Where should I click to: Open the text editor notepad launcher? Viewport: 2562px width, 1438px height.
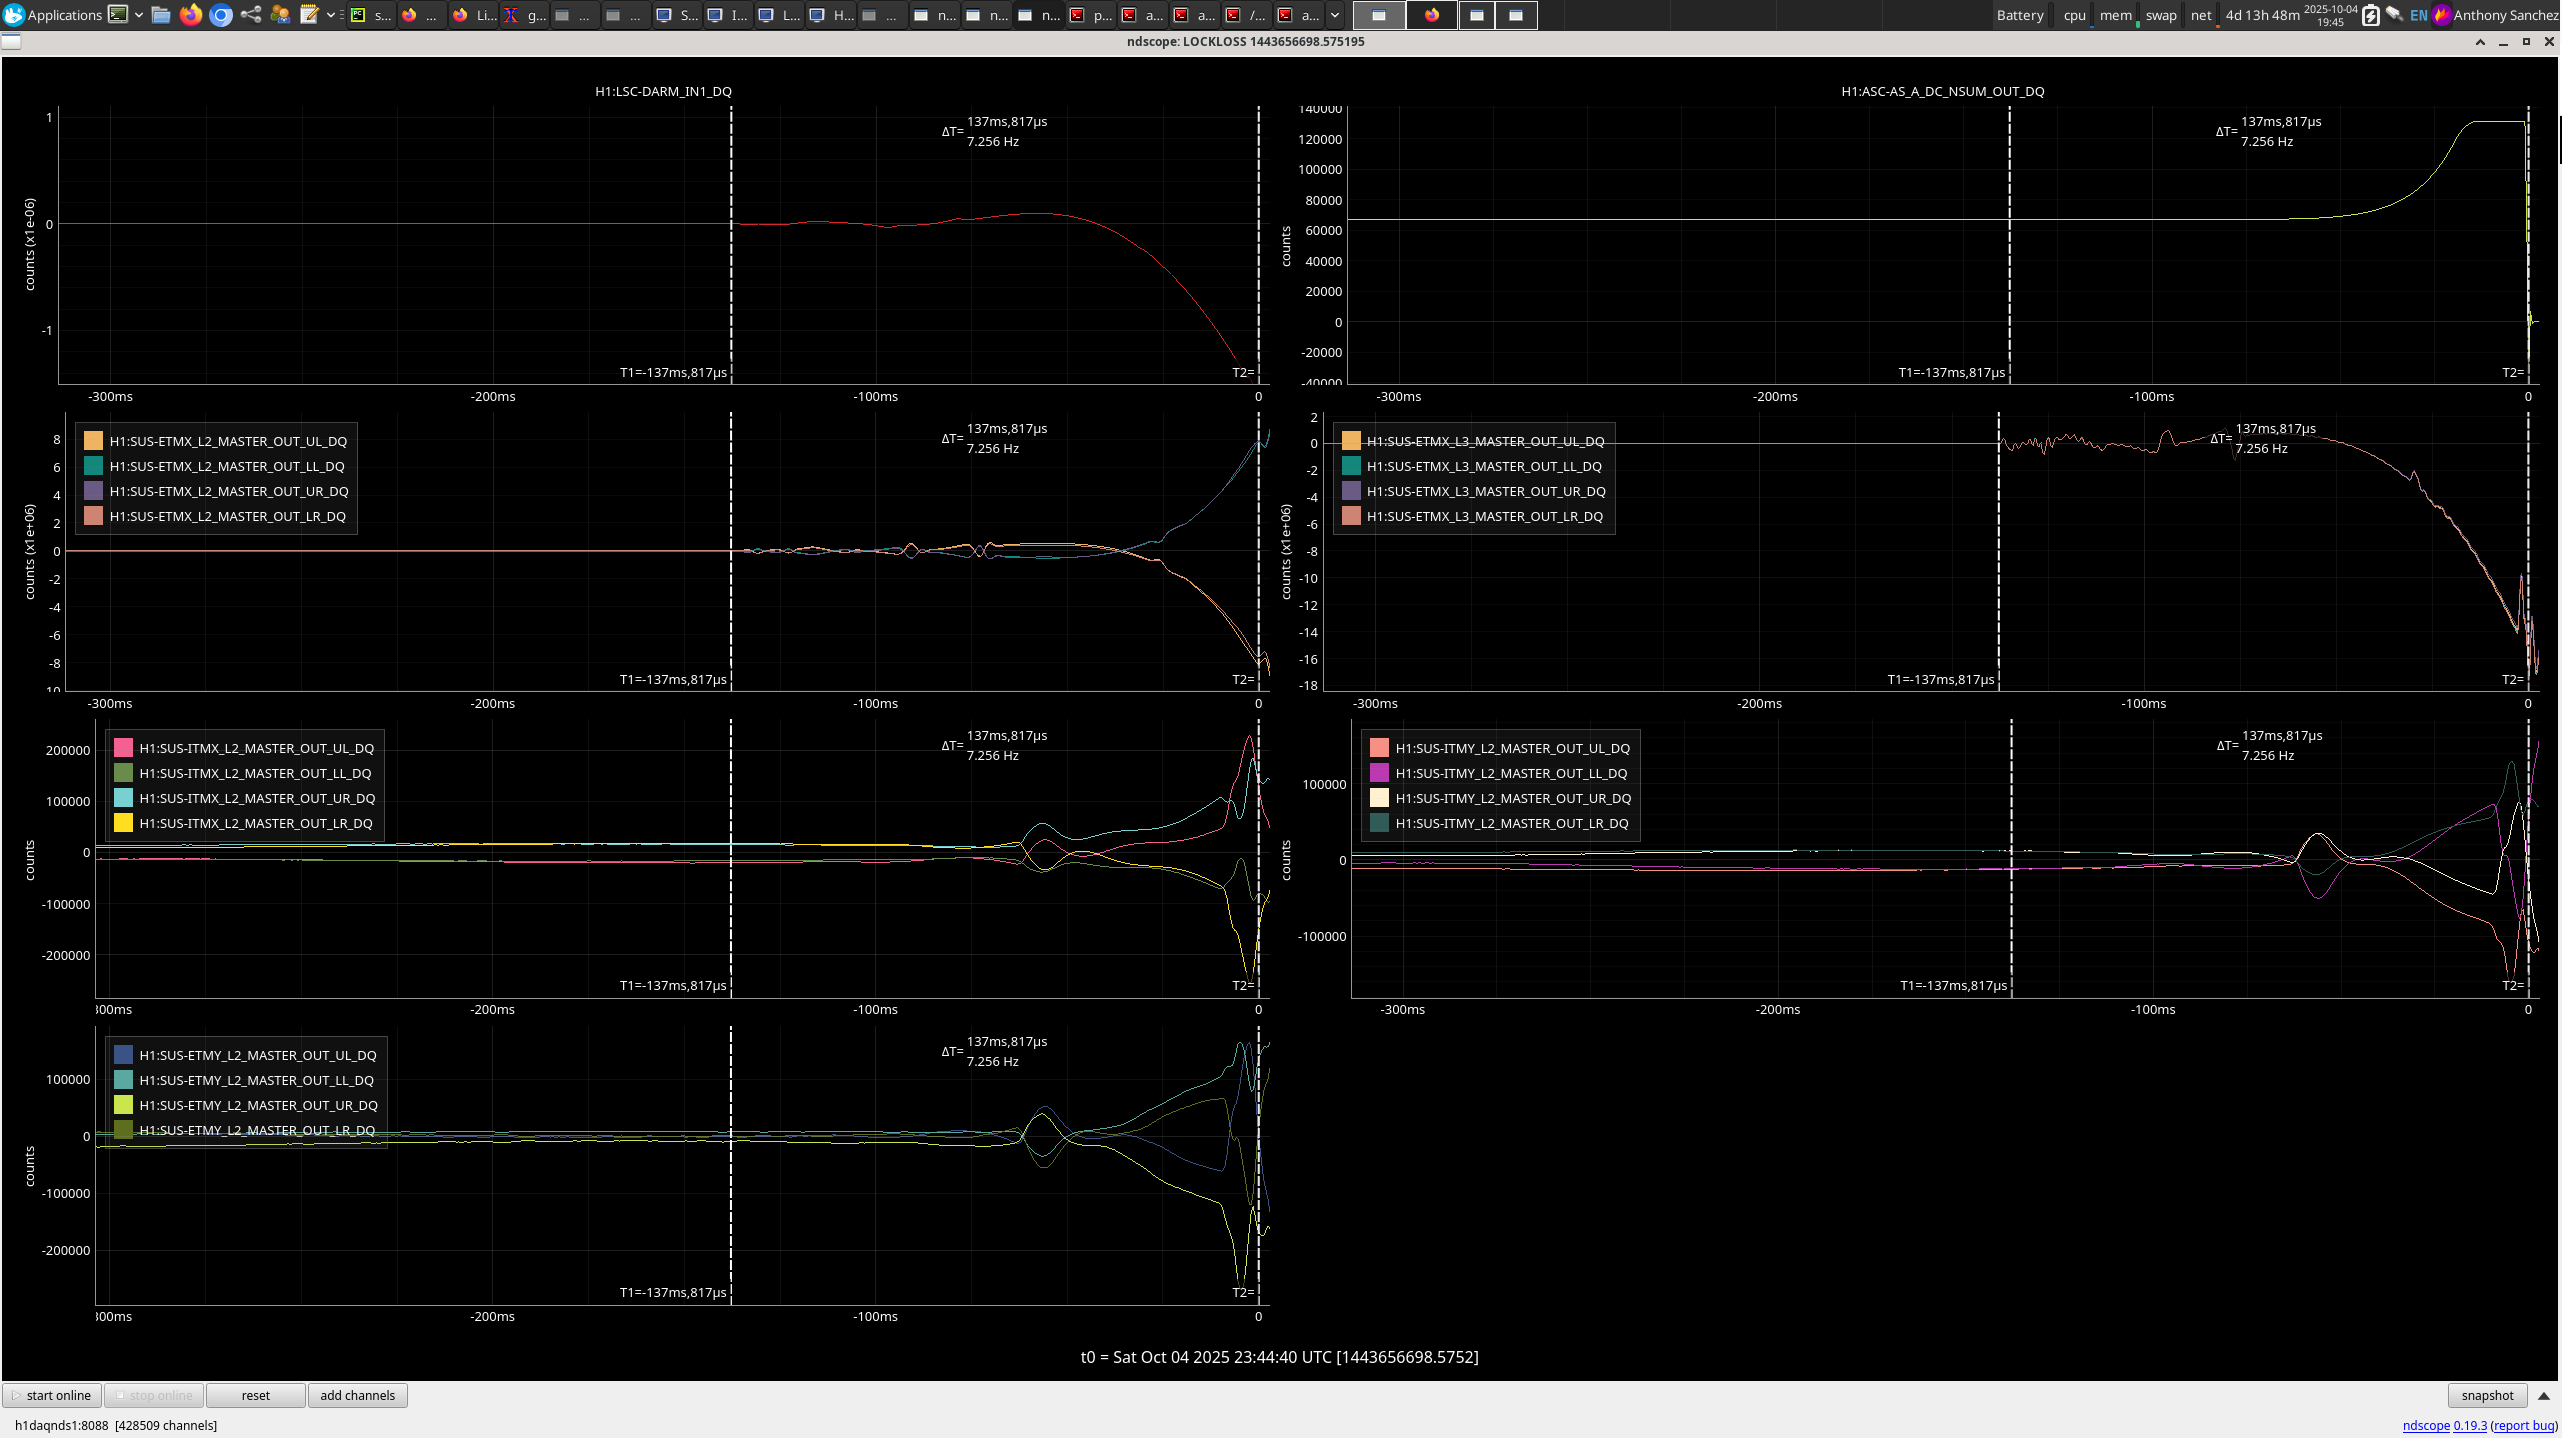(309, 15)
